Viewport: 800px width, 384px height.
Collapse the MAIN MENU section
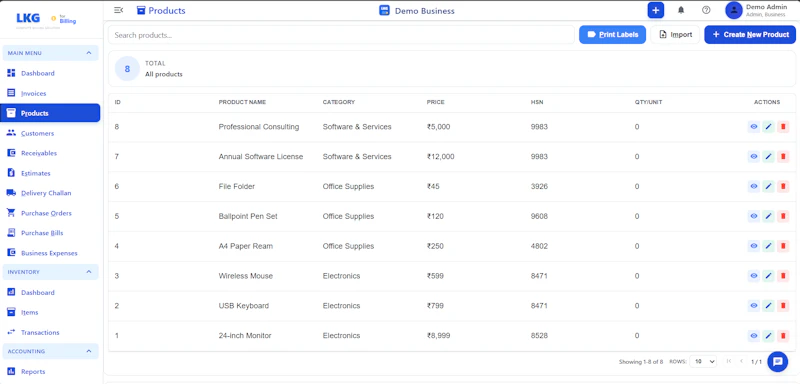coord(51,53)
